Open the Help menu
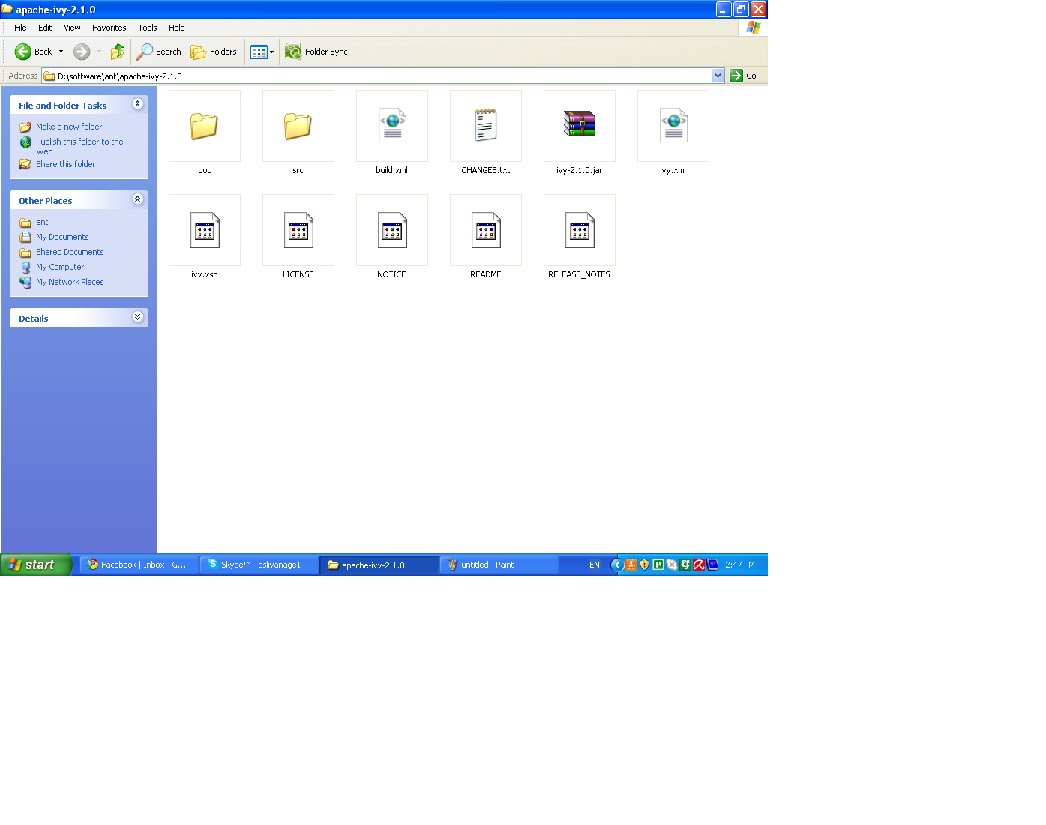The image size is (1046, 825). pos(176,28)
